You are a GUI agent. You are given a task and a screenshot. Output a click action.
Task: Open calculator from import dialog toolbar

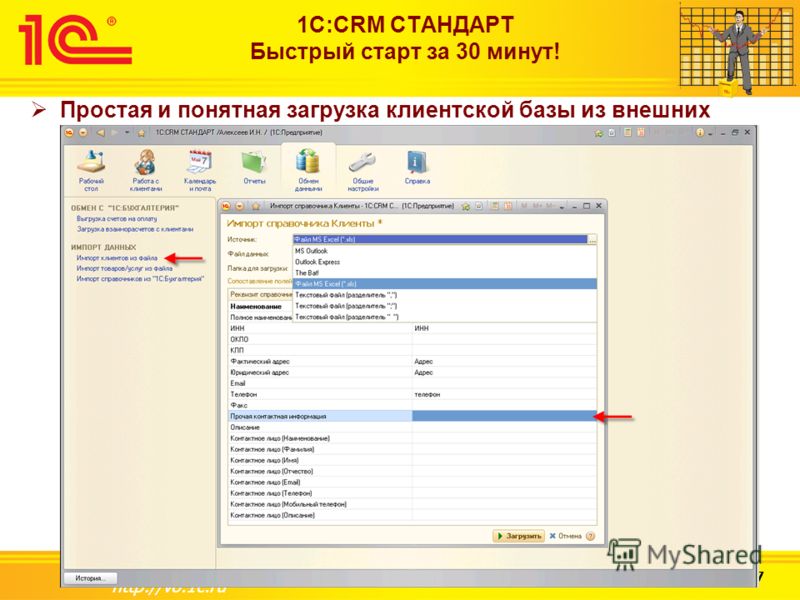(x=494, y=206)
